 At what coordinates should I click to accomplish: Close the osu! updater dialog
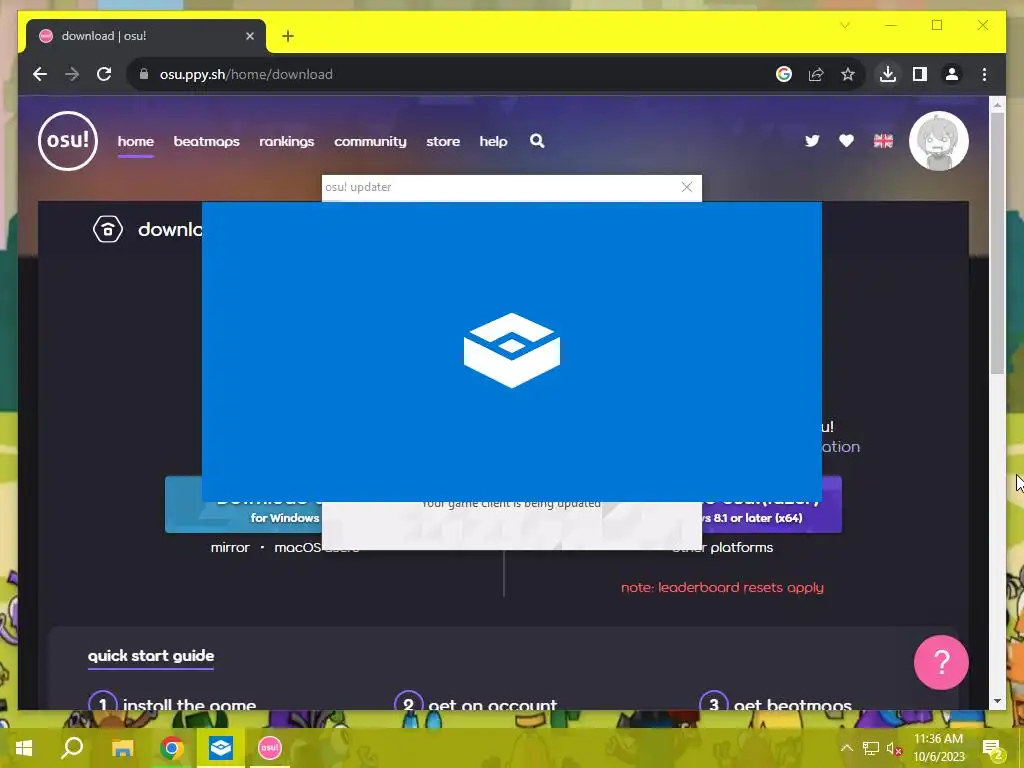tap(686, 187)
